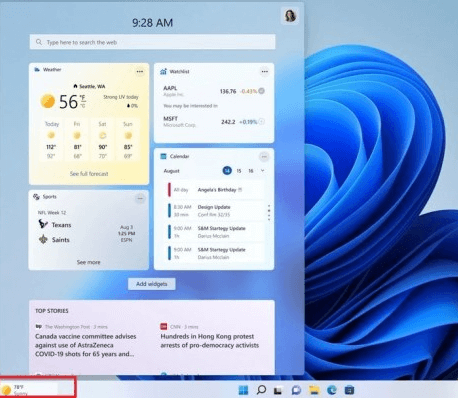Select Today's forecast column
Viewport: 458px width, 400px height.
pos(51,140)
